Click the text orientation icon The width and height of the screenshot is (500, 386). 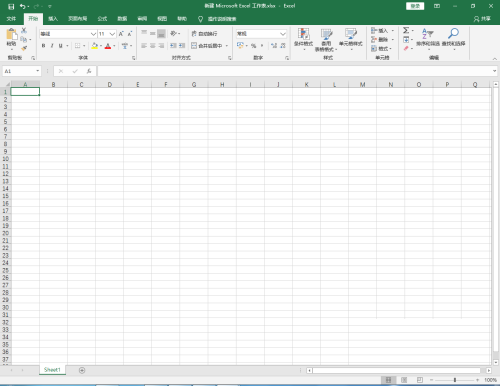(x=173, y=33)
